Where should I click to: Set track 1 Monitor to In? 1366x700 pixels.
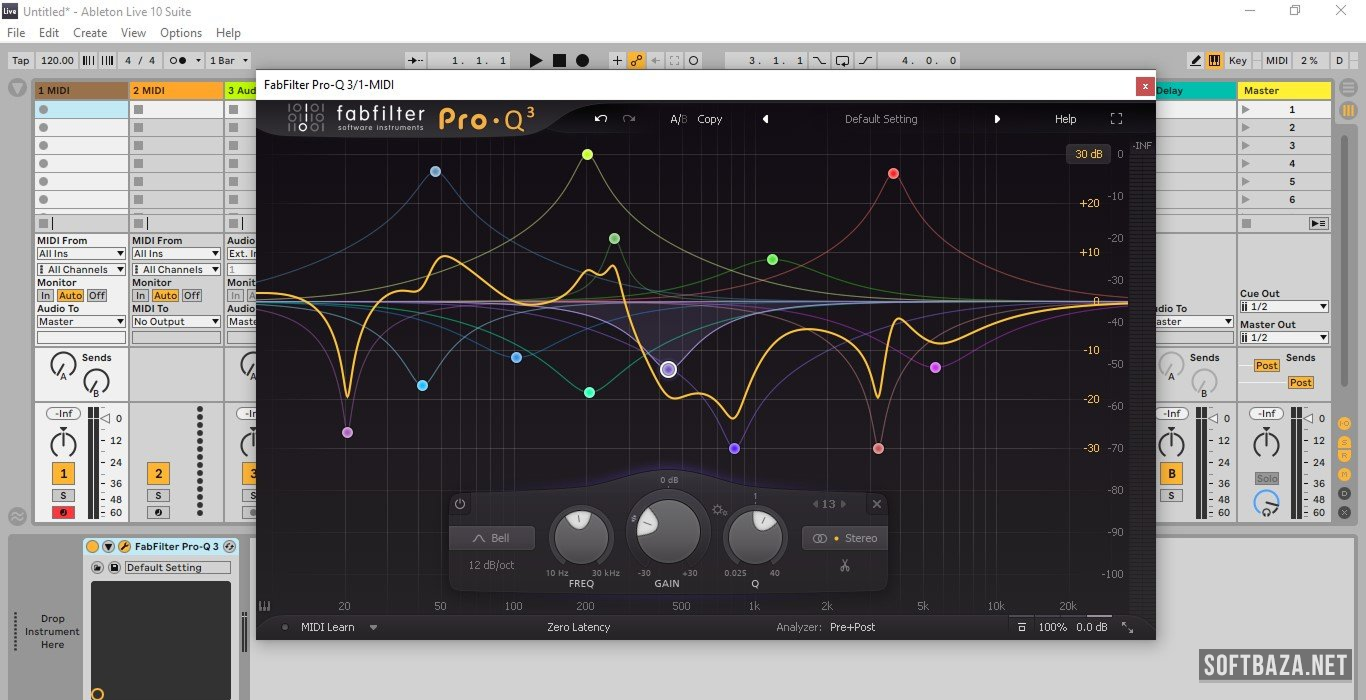pyautogui.click(x=45, y=296)
